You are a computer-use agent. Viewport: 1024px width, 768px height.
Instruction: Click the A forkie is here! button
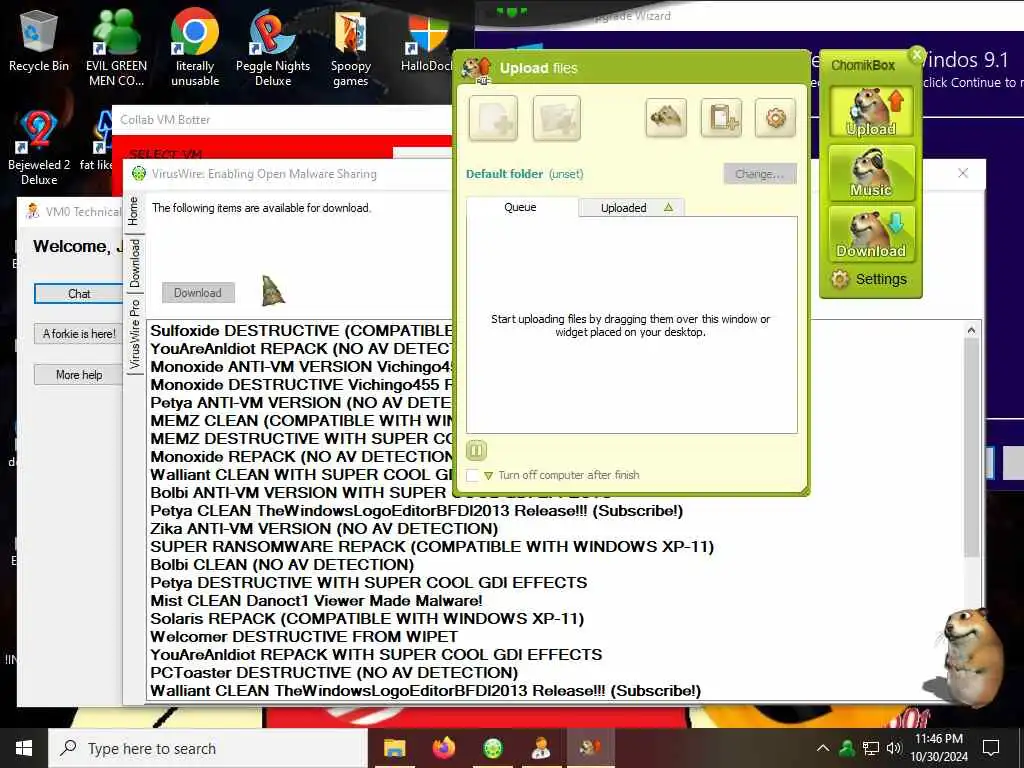point(78,334)
